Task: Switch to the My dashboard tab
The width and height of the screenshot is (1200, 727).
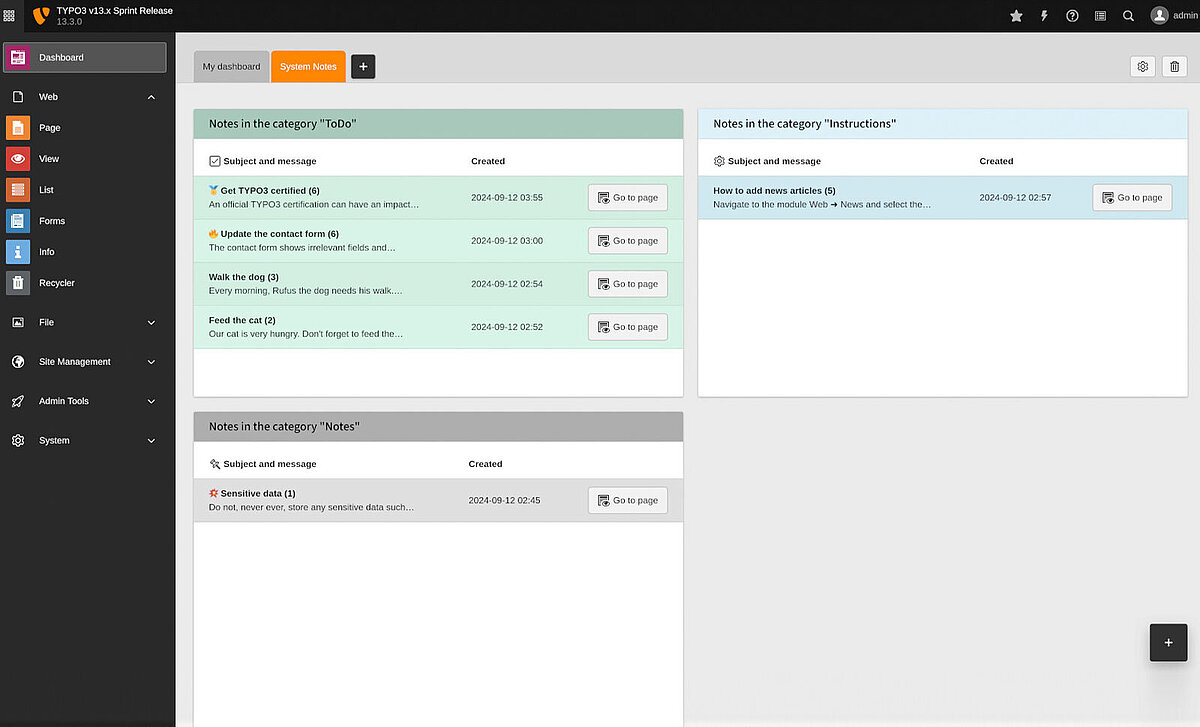Action: tap(231, 66)
